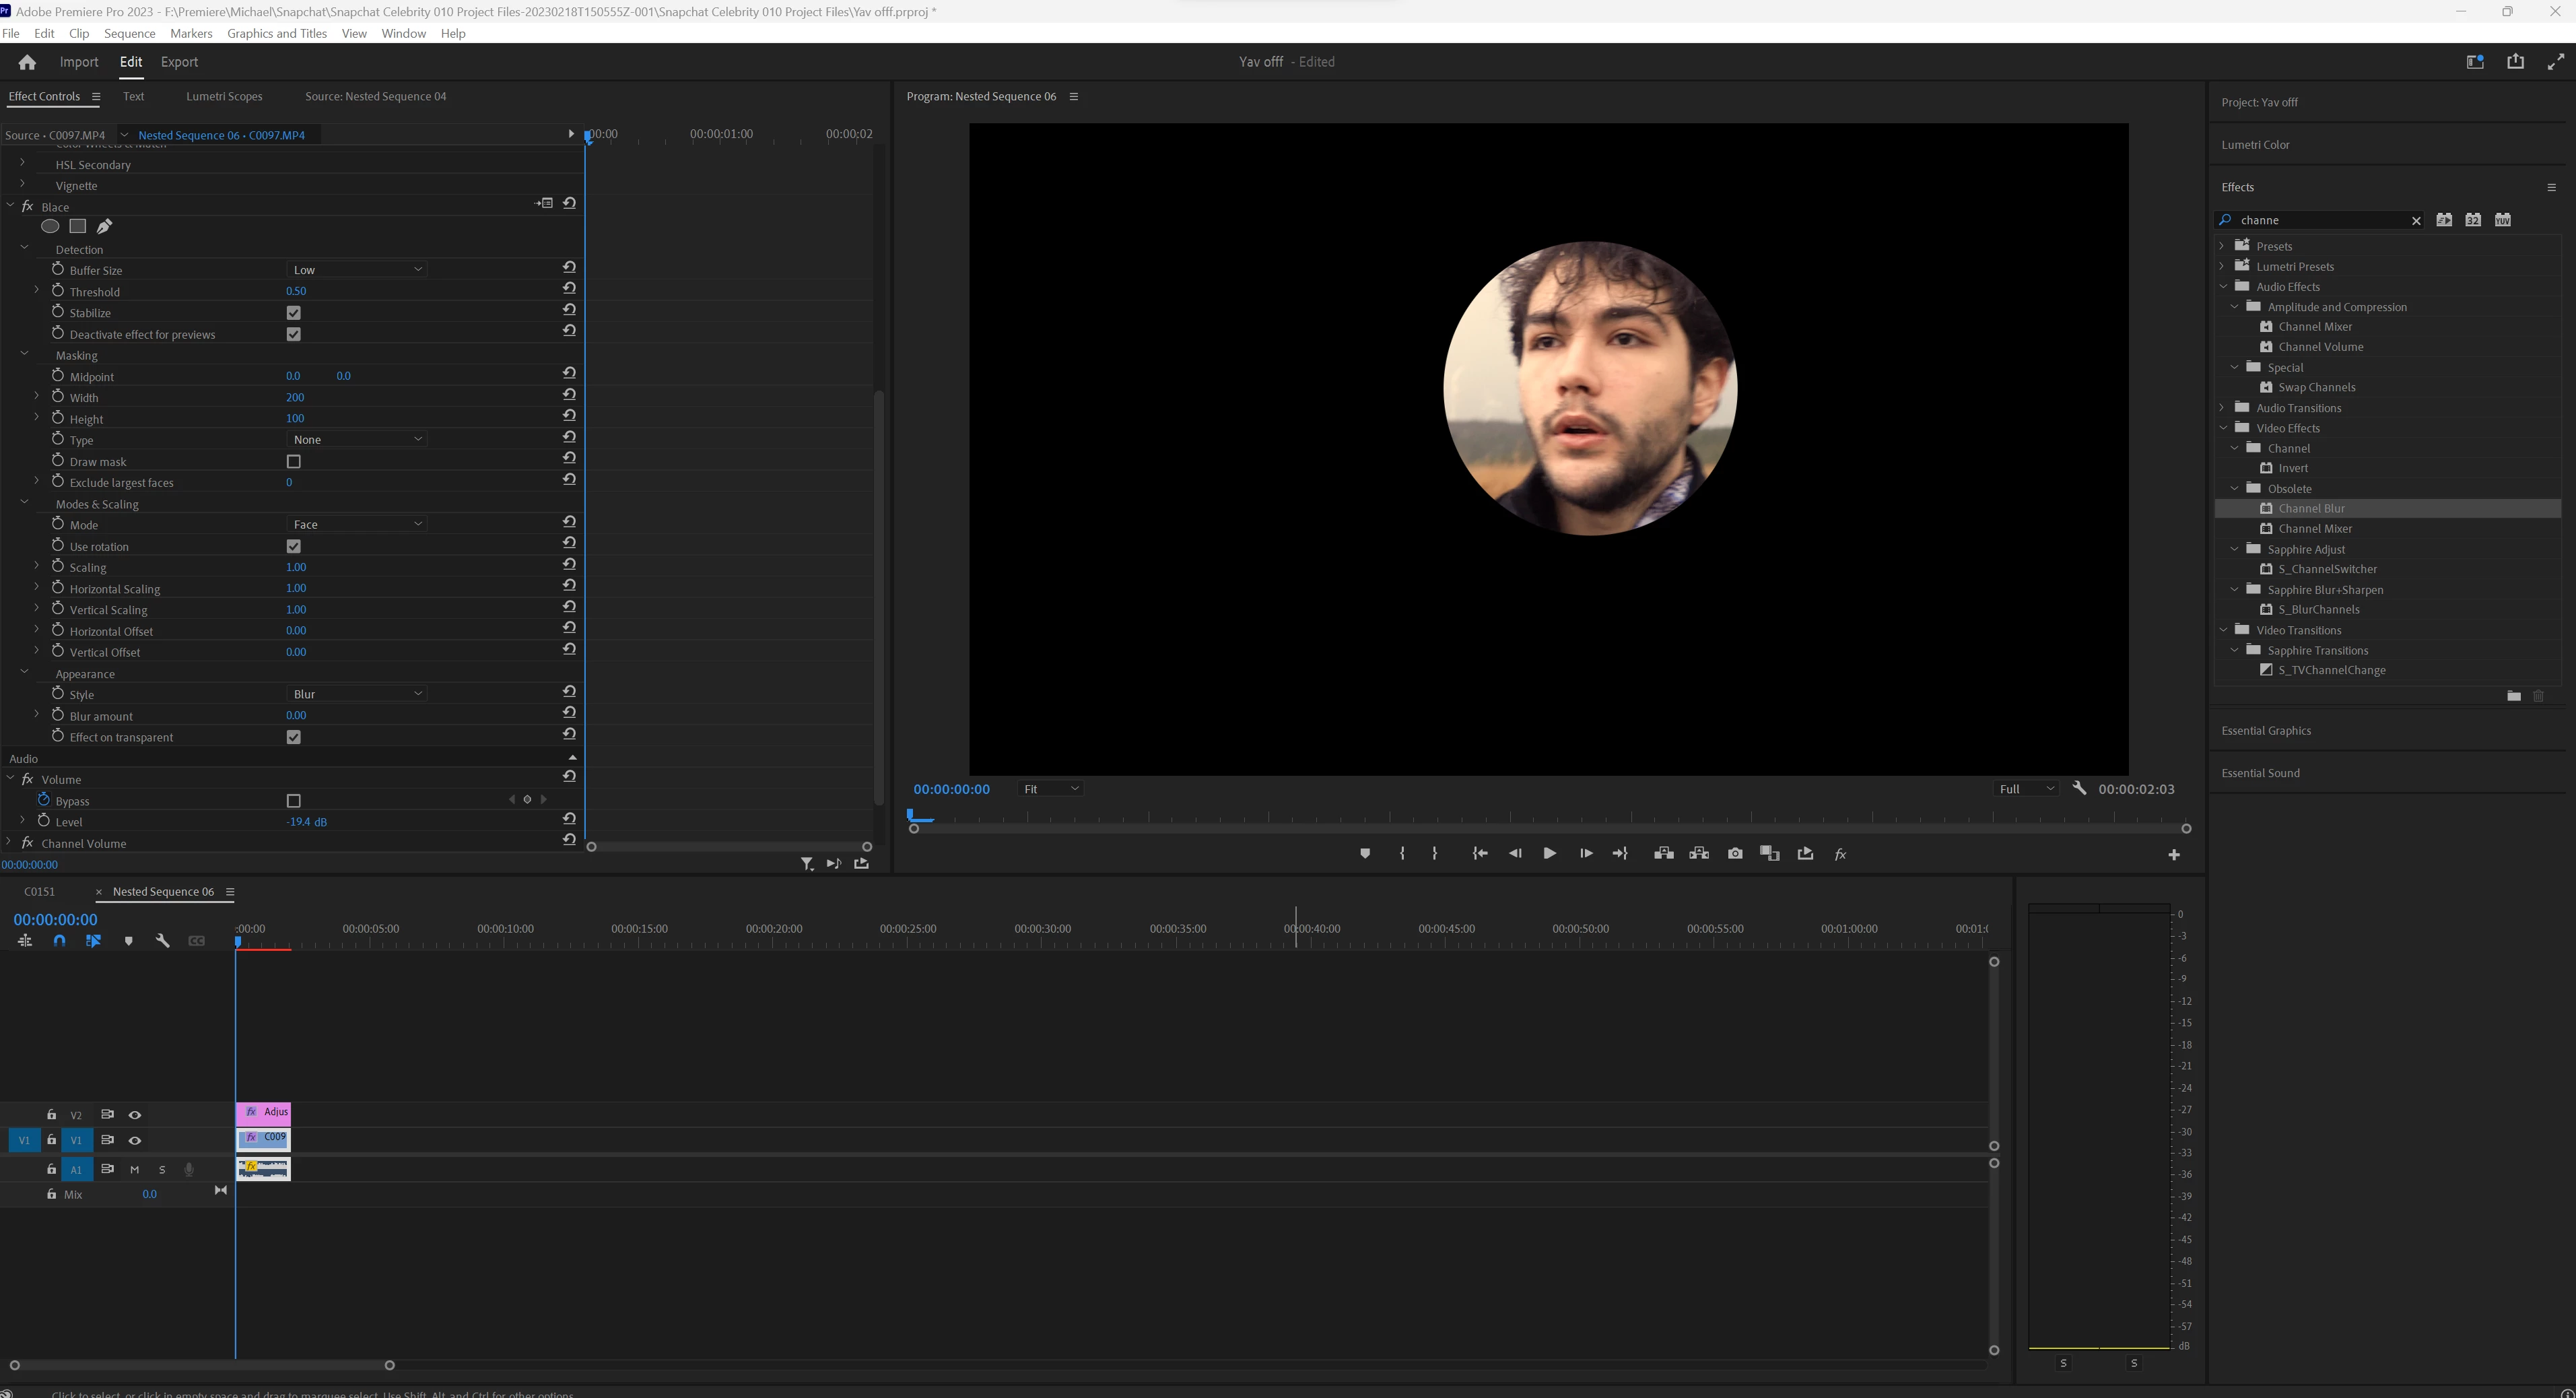Click the Level value -19.4 dB
Image resolution: width=2576 pixels, height=1398 pixels.
306,822
